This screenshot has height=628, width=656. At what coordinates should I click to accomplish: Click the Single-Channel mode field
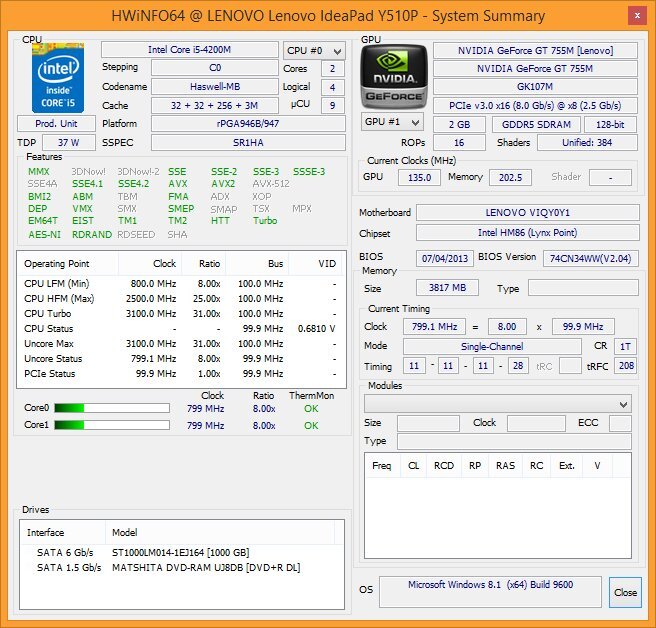pos(492,346)
